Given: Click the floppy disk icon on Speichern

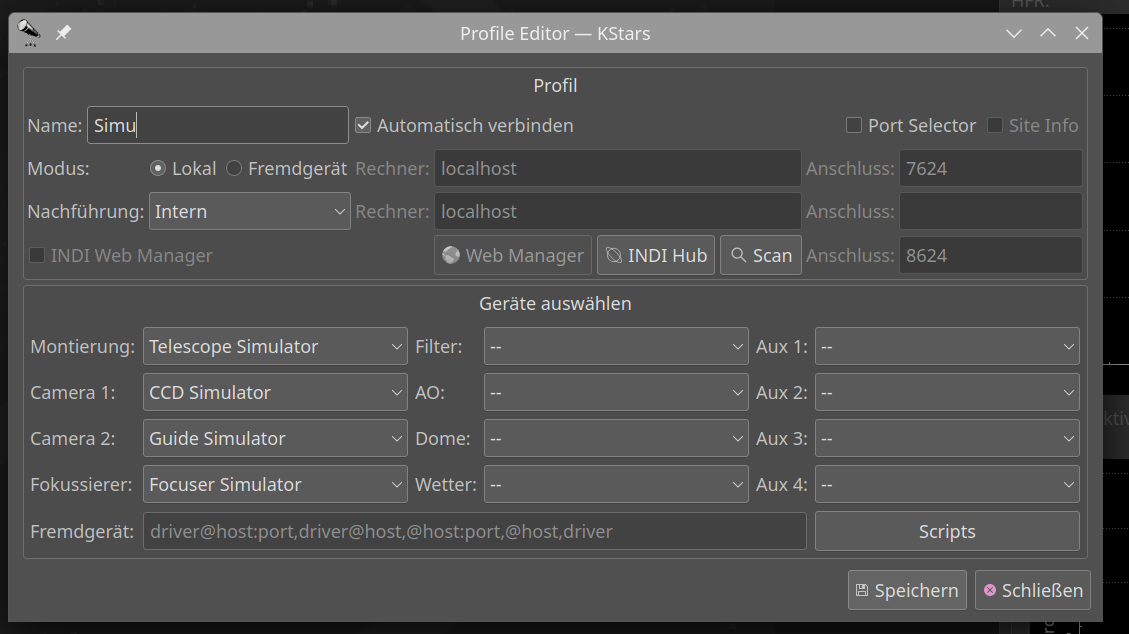Looking at the screenshot, I should point(861,590).
